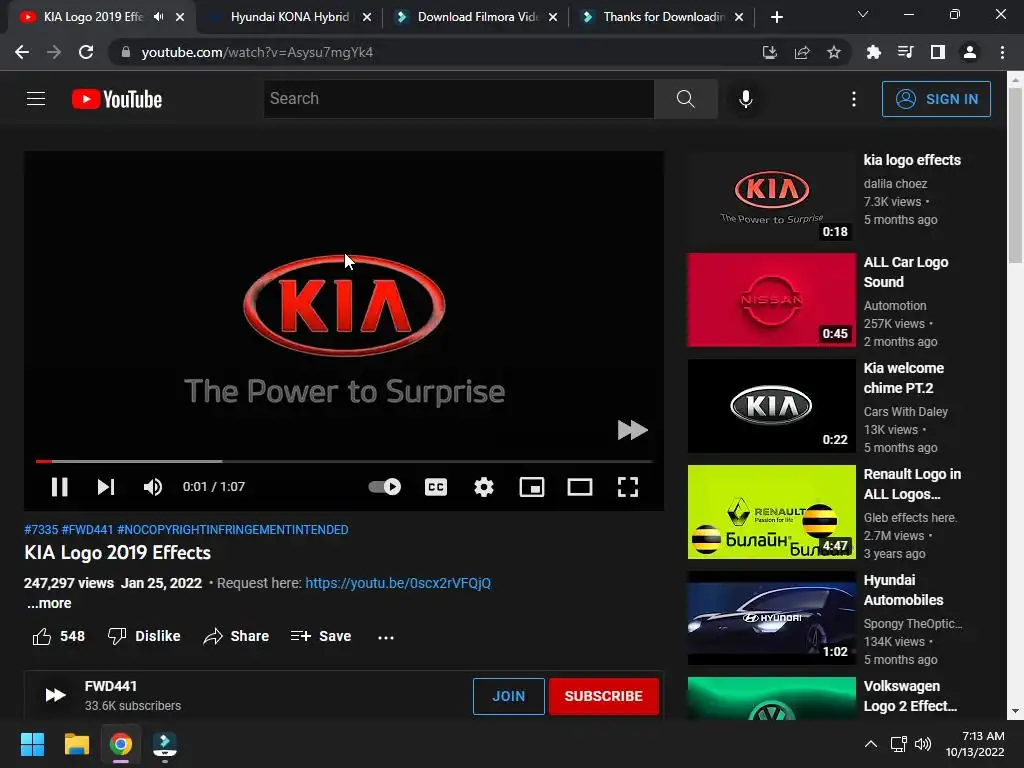The width and height of the screenshot is (1024, 768).
Task: Click the channel watermark in player
Action: coord(632,430)
